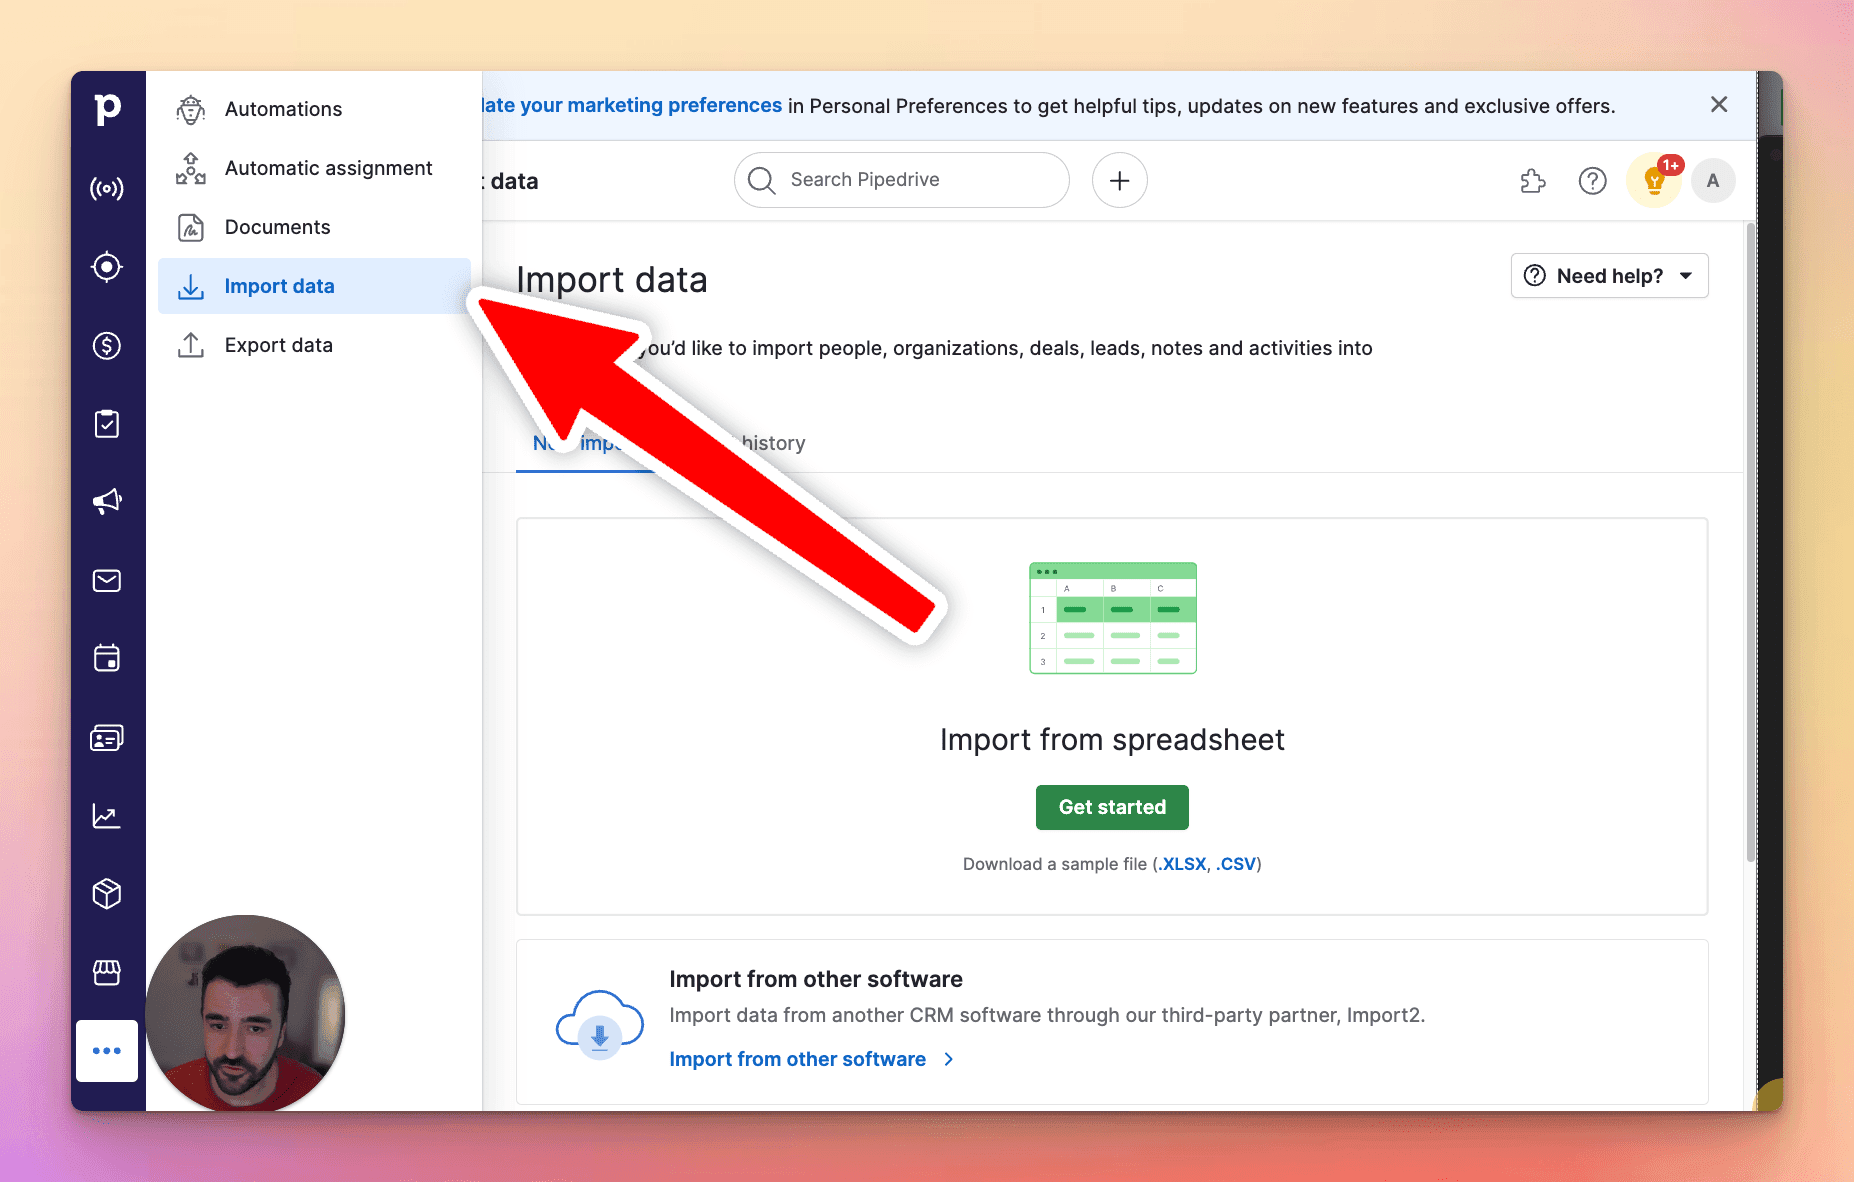Click the plus quick add button
Screen dimensions: 1854x1182
(x=1120, y=180)
